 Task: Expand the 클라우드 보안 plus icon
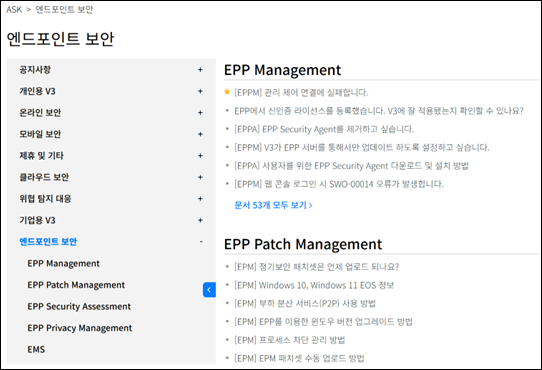(200, 177)
